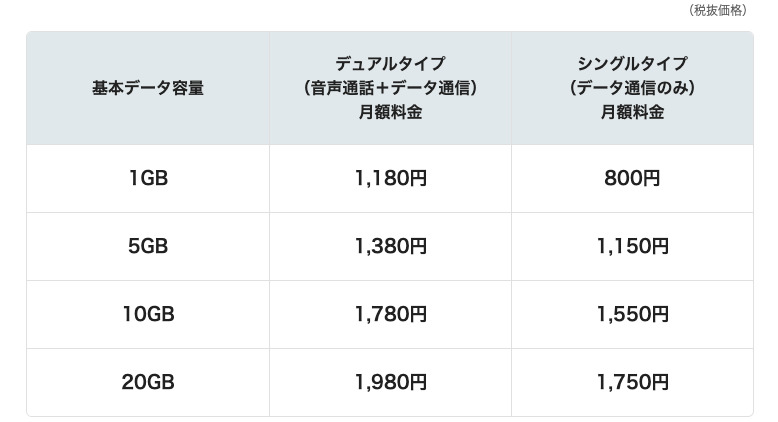Click the 800円 single type price
This screenshot has height=422, width=778.
[632, 179]
